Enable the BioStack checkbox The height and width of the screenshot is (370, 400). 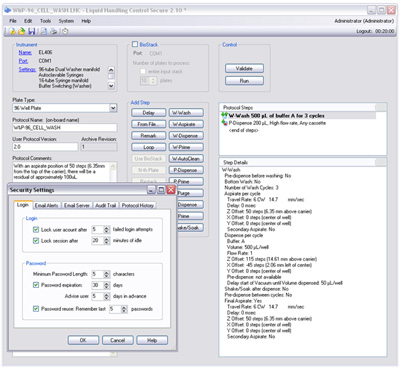coord(135,44)
